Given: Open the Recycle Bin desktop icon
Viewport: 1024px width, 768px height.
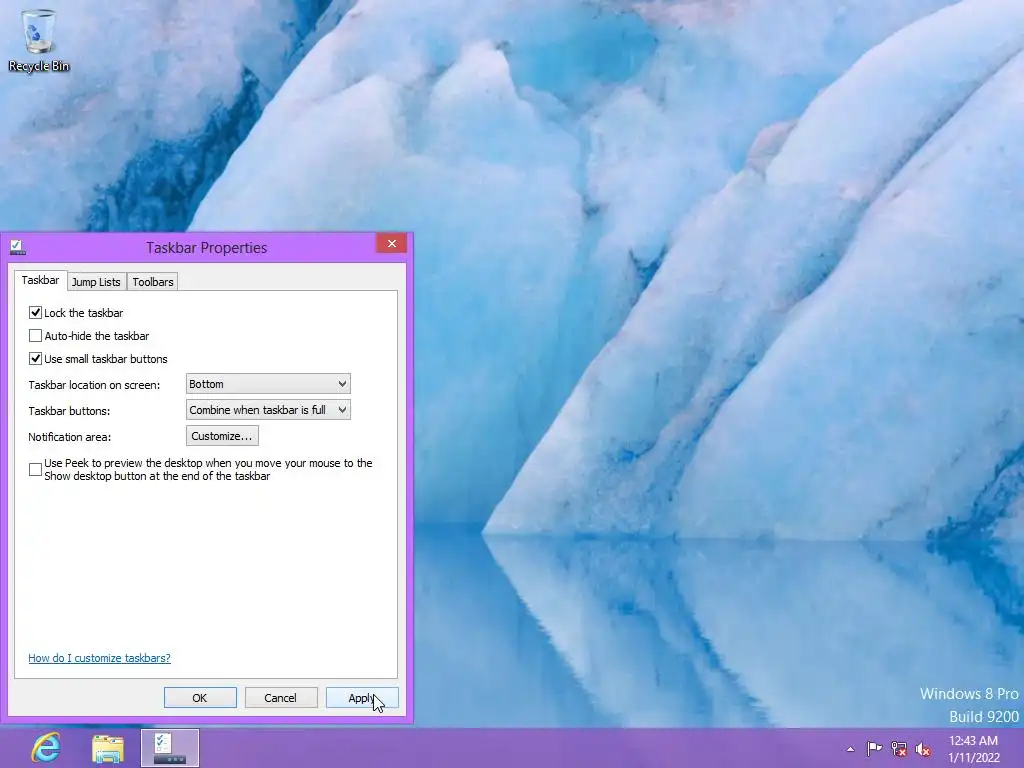Looking at the screenshot, I should (x=39, y=40).
